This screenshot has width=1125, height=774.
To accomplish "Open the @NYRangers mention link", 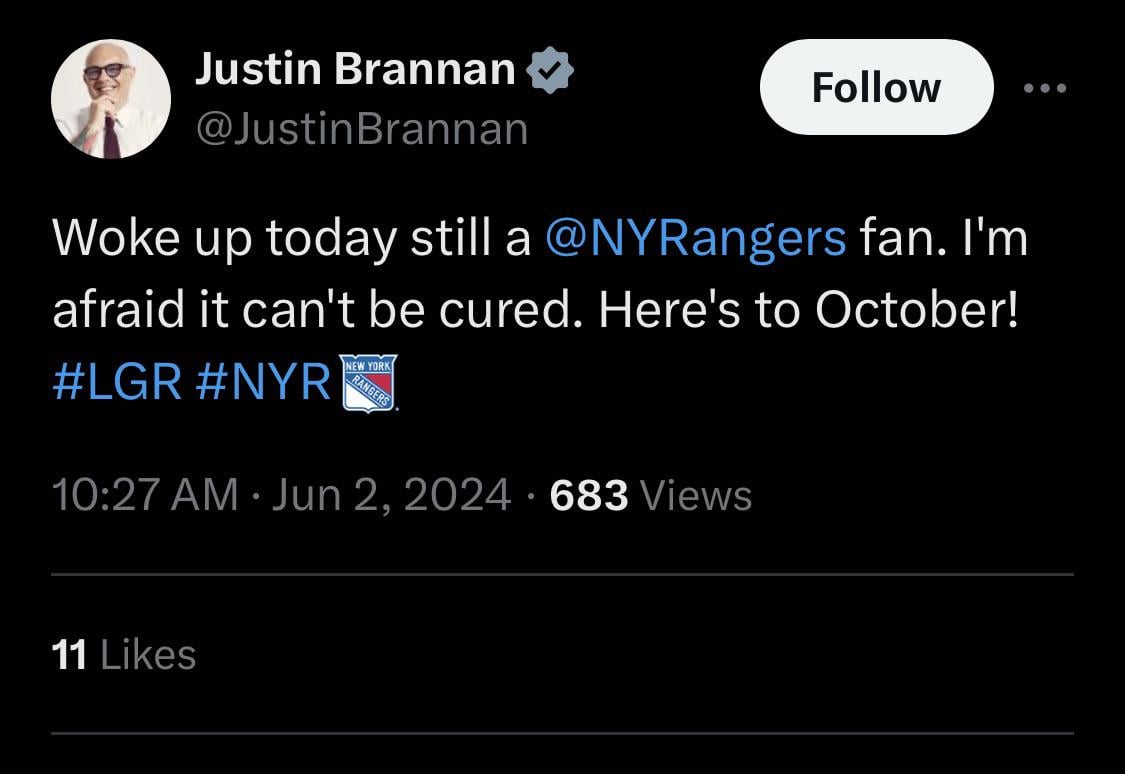I will (x=696, y=240).
